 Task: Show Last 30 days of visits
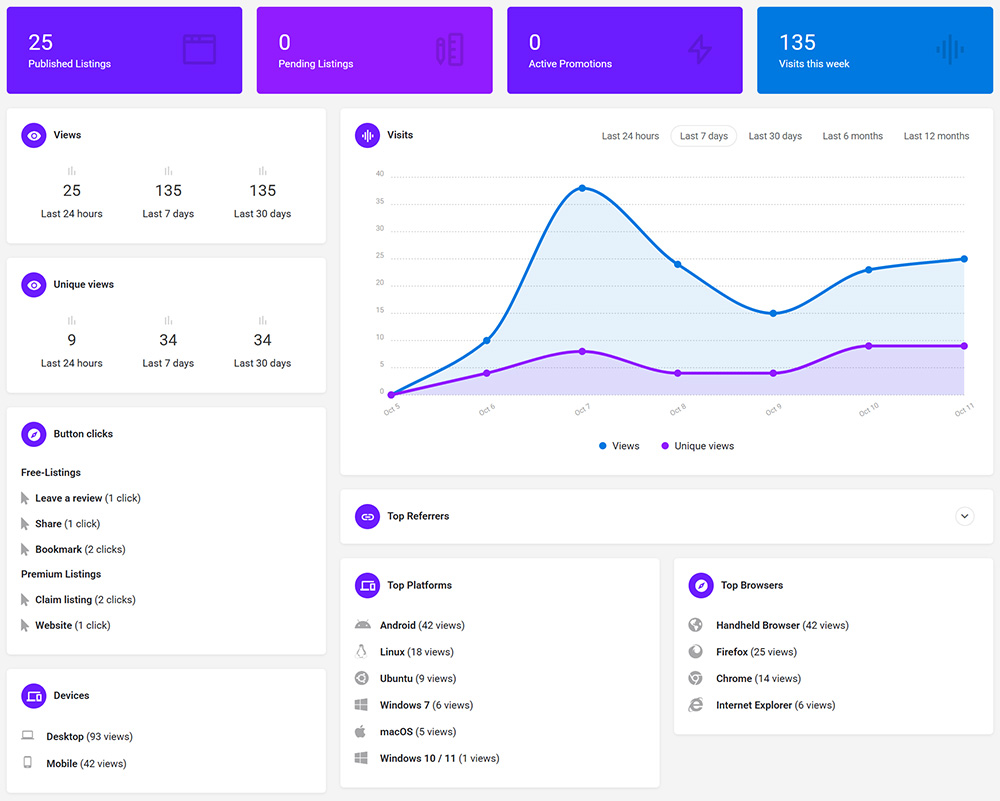coord(775,136)
